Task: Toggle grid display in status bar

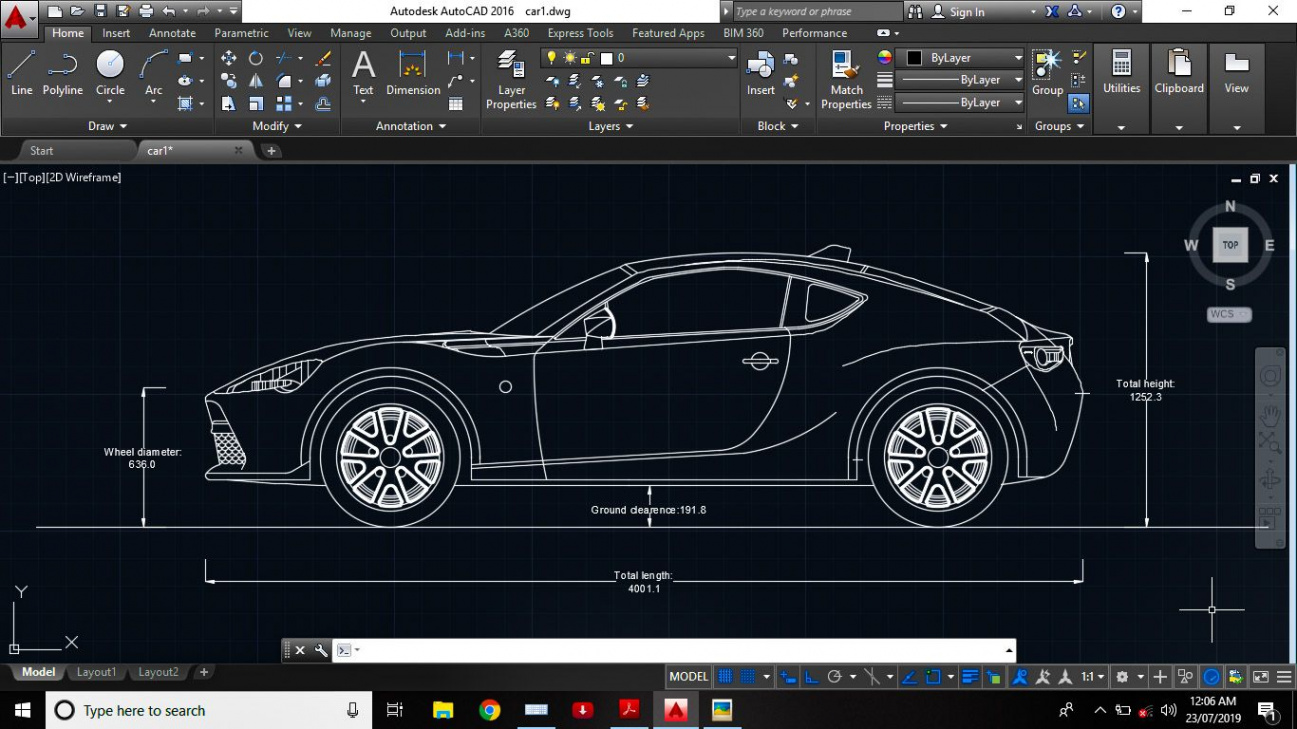Action: (x=726, y=677)
